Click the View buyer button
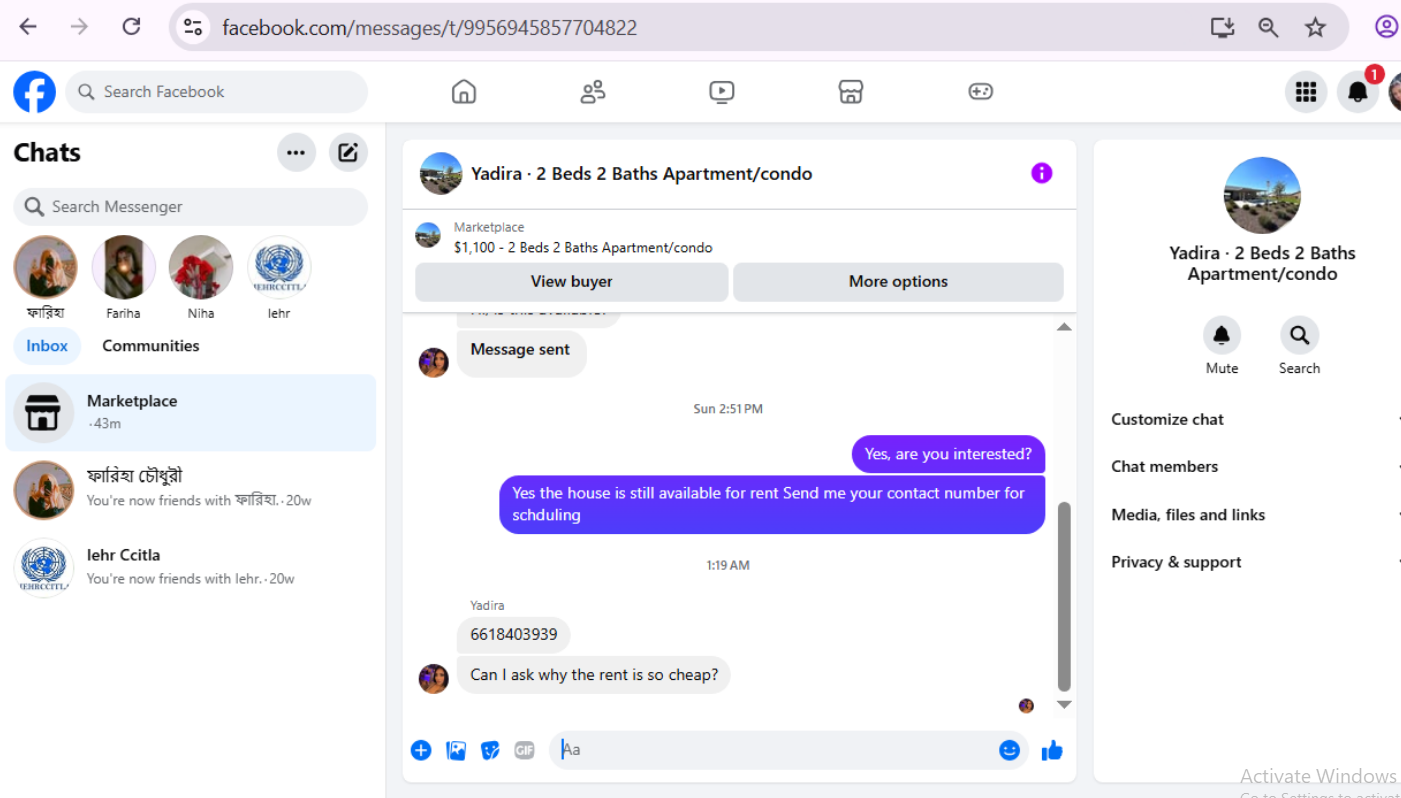Image resolution: width=1401 pixels, height=798 pixels. (572, 282)
